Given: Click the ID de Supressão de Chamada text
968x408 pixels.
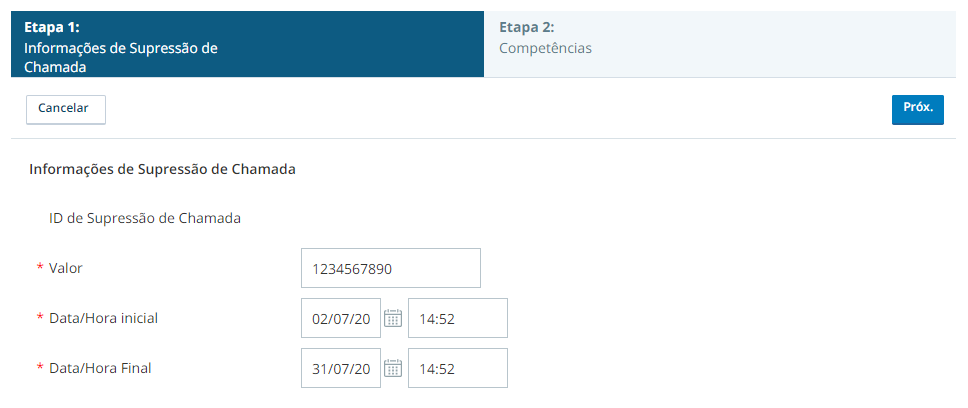Looking at the screenshot, I should (144, 219).
